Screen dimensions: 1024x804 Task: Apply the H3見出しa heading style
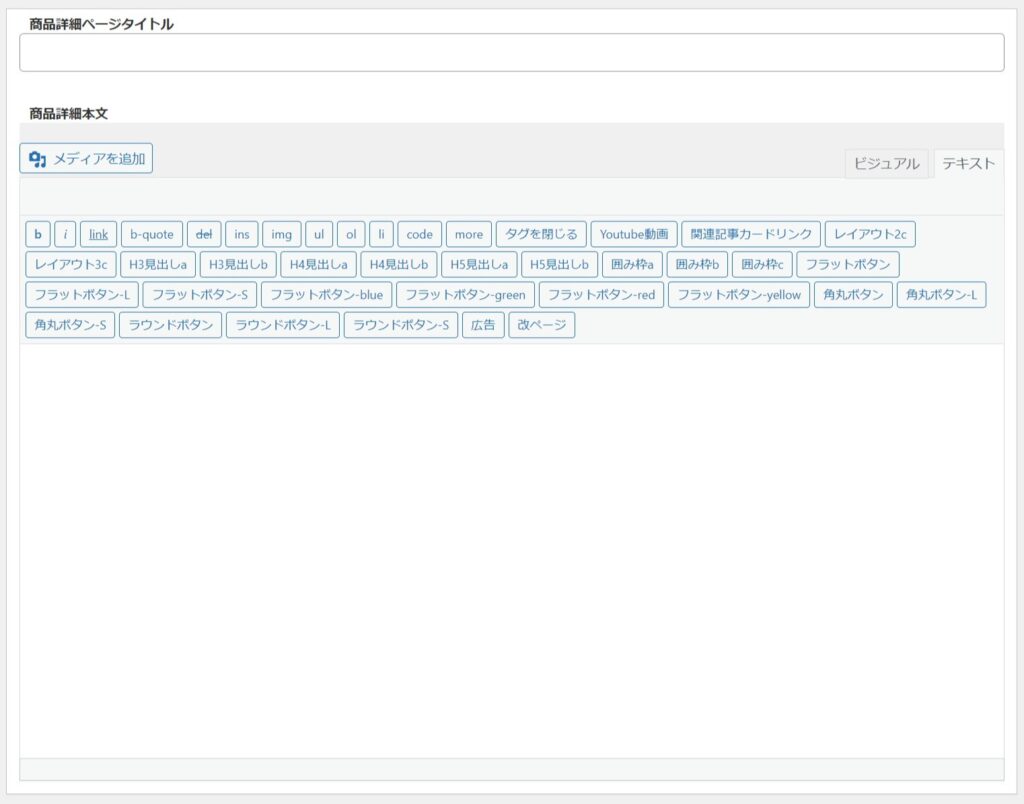158,264
